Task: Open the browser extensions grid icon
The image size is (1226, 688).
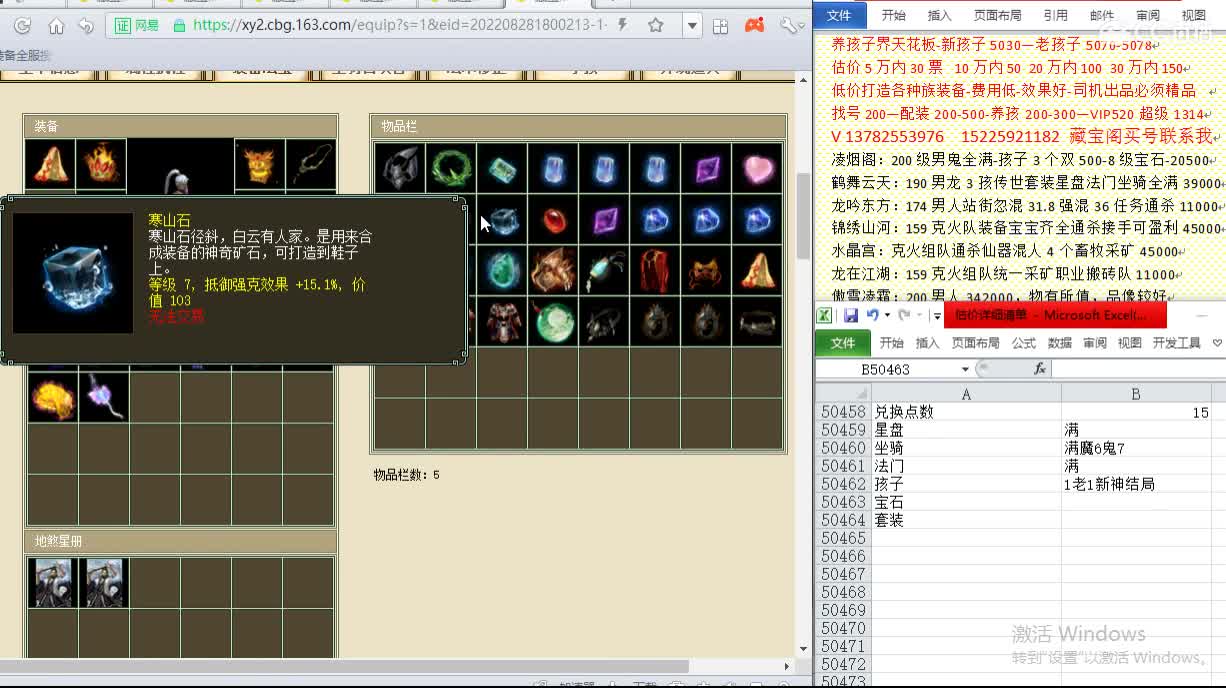Action: [x=720, y=26]
